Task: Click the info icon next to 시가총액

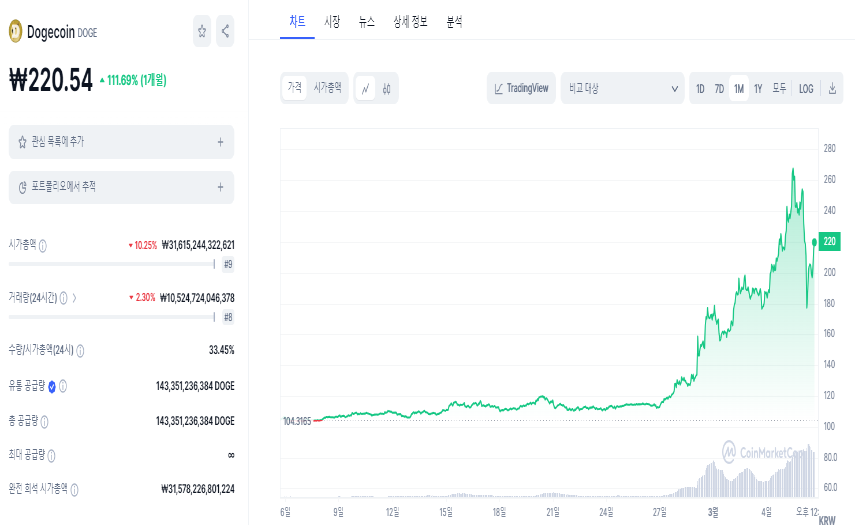Action: (43, 245)
